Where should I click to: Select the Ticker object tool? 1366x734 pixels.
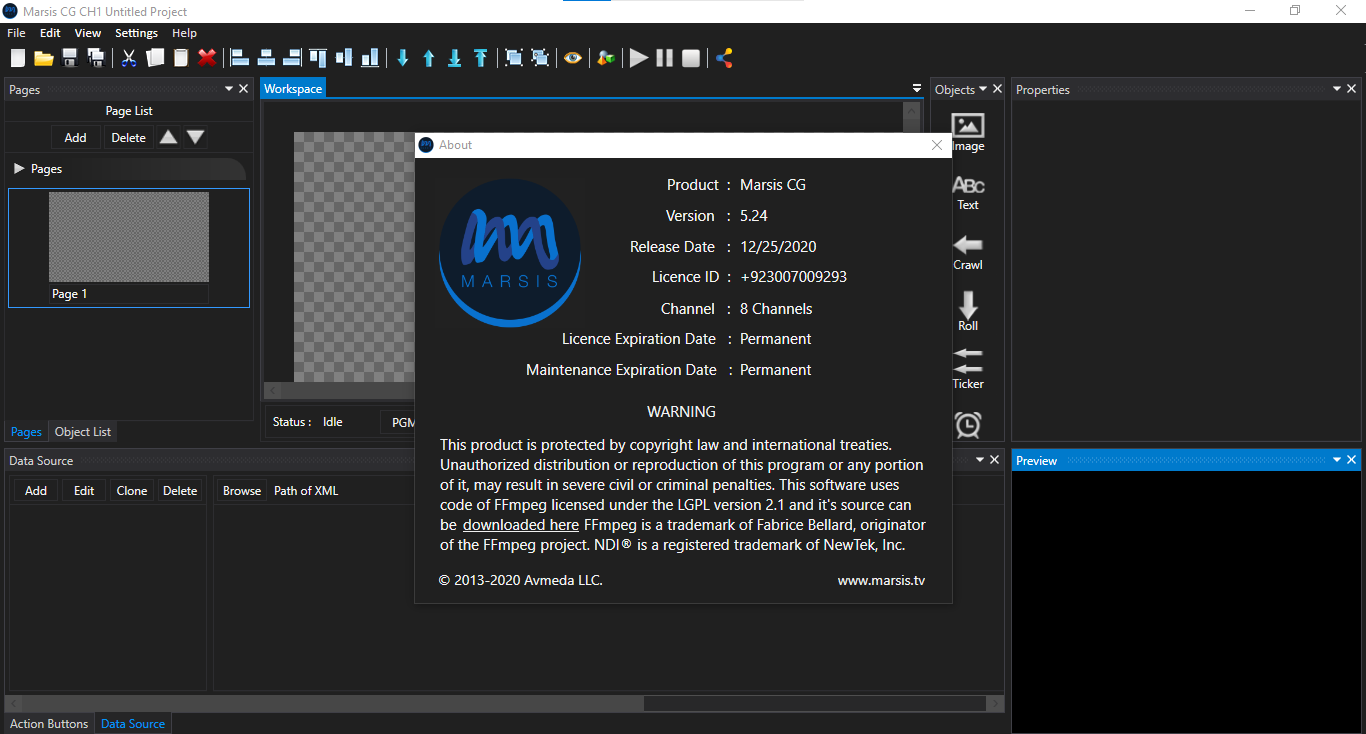click(968, 369)
